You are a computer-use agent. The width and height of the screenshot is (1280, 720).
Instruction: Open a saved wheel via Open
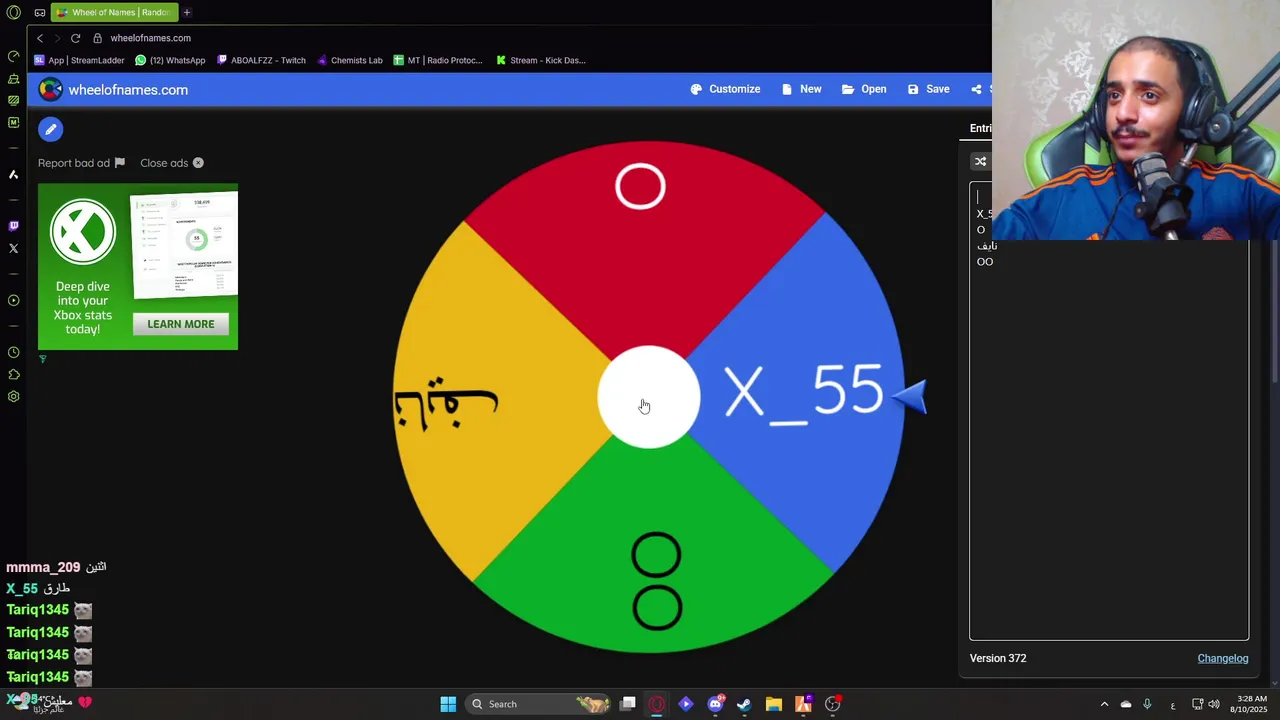click(x=864, y=89)
